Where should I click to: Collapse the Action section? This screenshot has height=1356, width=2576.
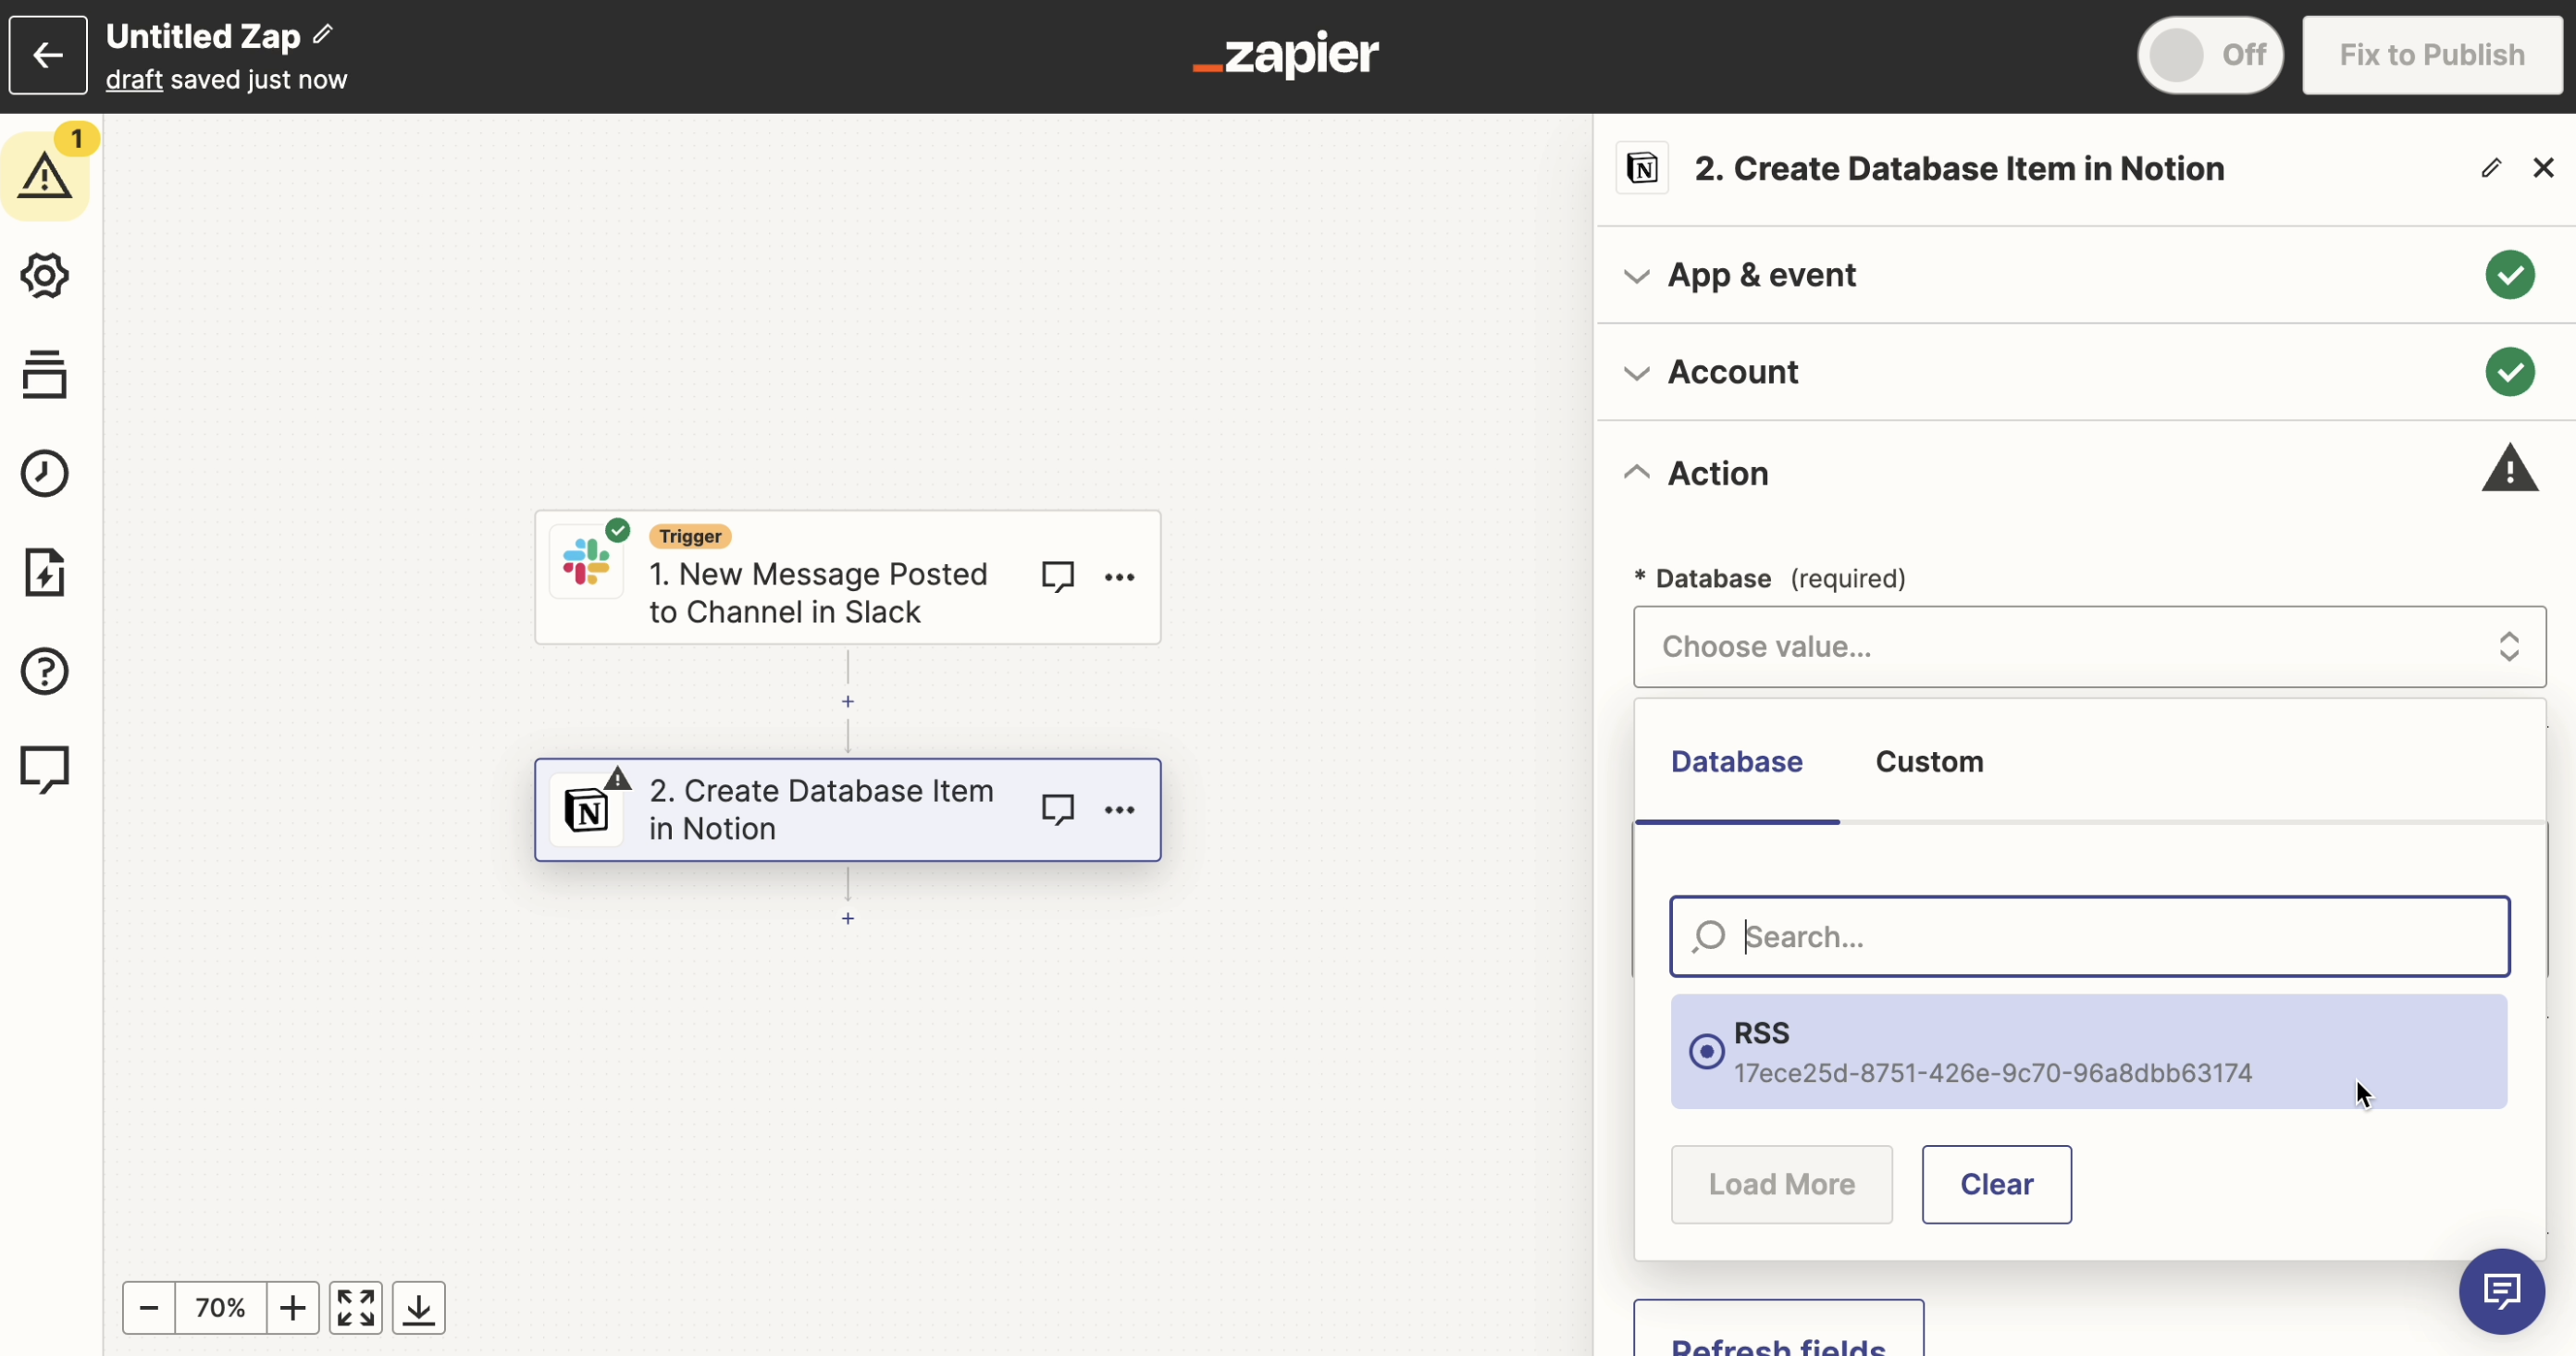click(x=1717, y=473)
